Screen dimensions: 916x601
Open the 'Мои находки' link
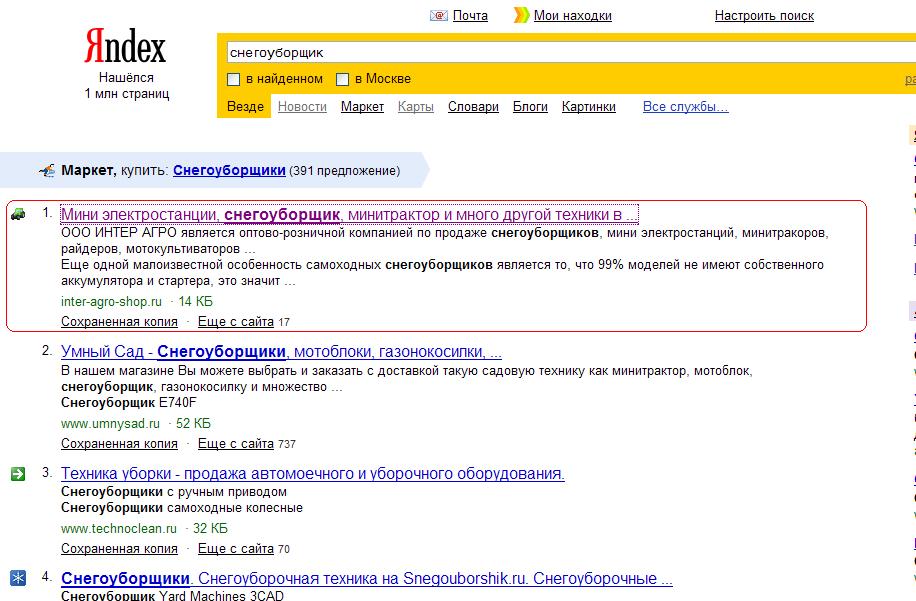click(572, 16)
